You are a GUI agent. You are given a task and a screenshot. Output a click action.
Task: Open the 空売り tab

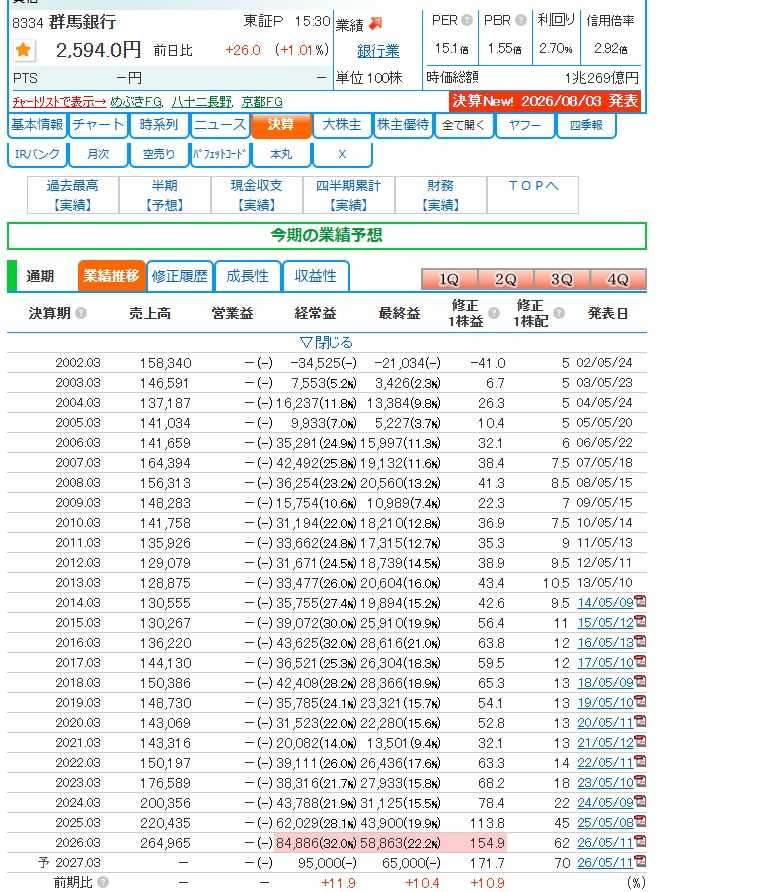pyautogui.click(x=159, y=154)
